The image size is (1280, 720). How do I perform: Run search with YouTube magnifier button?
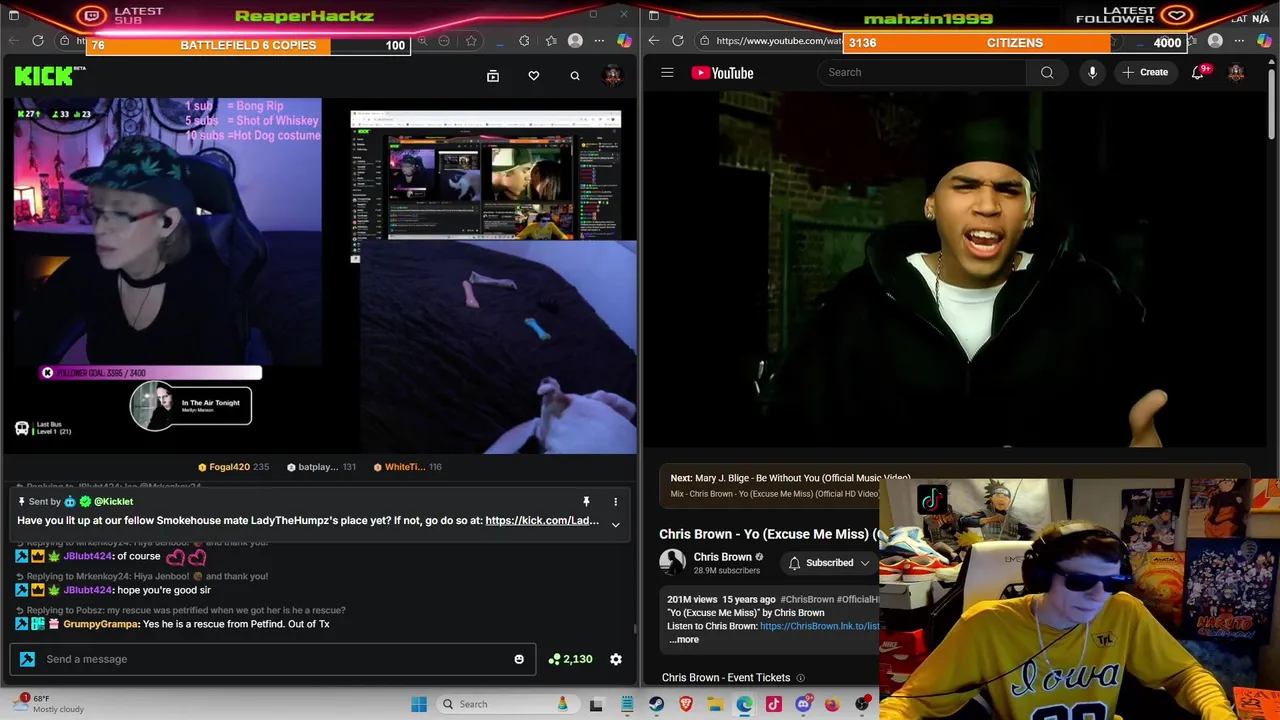(x=1047, y=72)
